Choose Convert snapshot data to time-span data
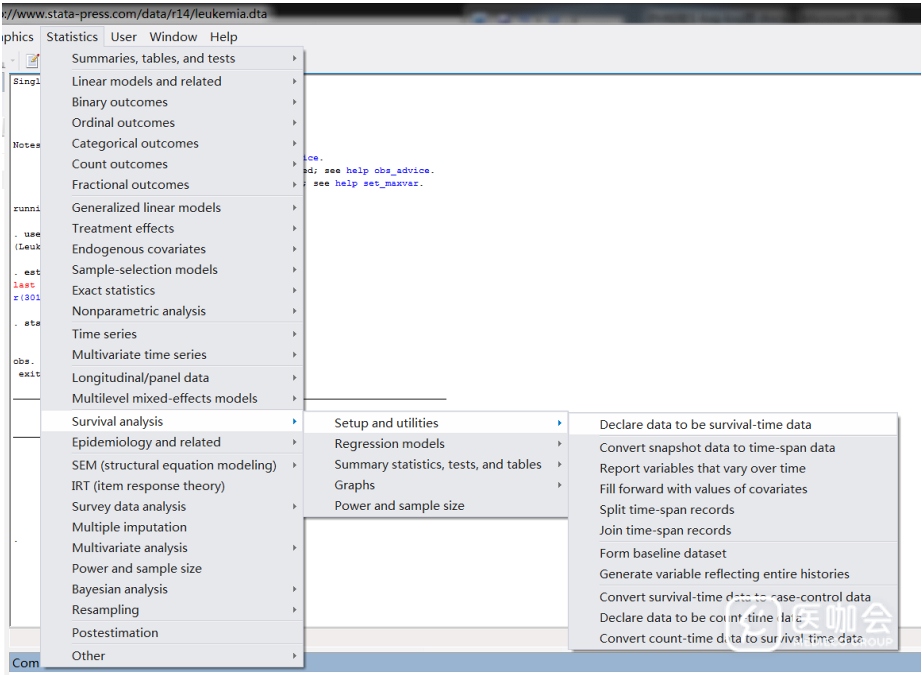This screenshot has width=922, height=675. click(717, 448)
